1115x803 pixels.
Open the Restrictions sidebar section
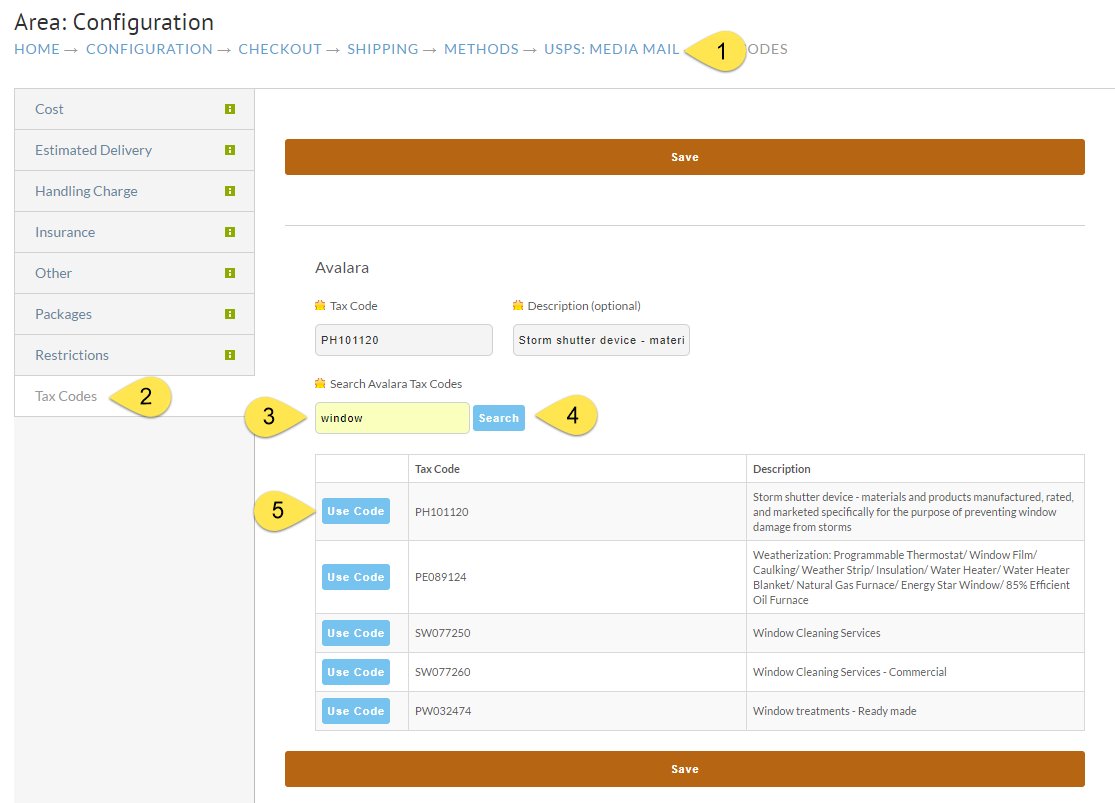click(134, 355)
